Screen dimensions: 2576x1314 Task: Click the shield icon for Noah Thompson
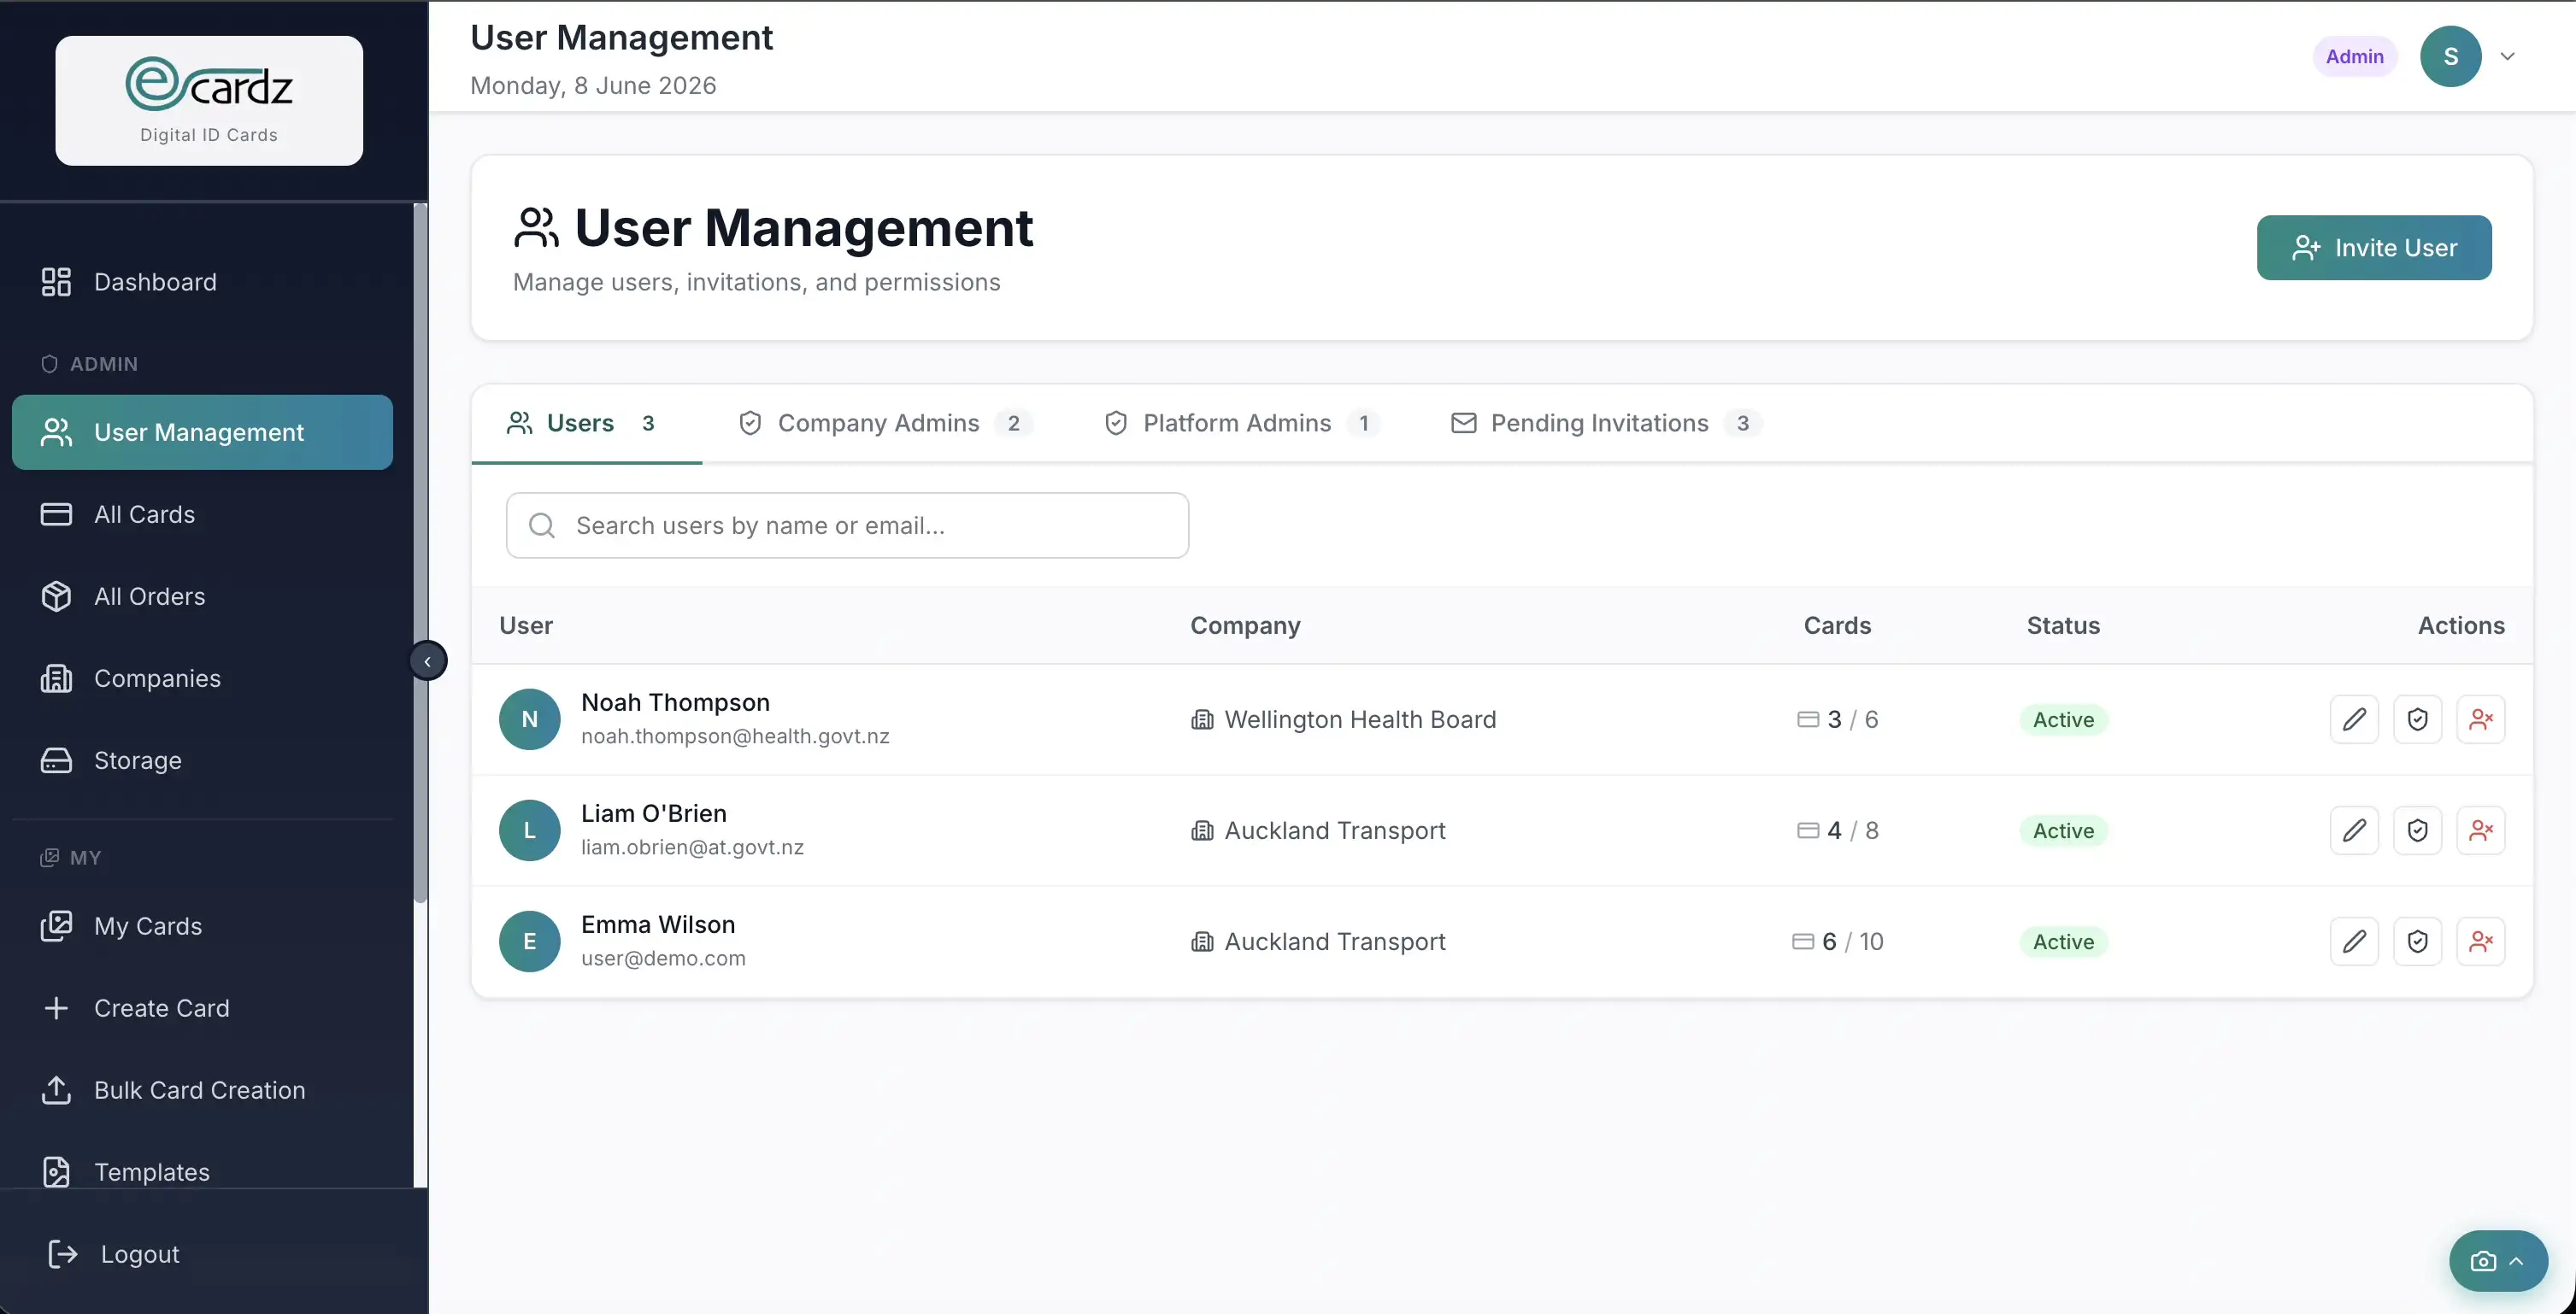pos(2417,719)
